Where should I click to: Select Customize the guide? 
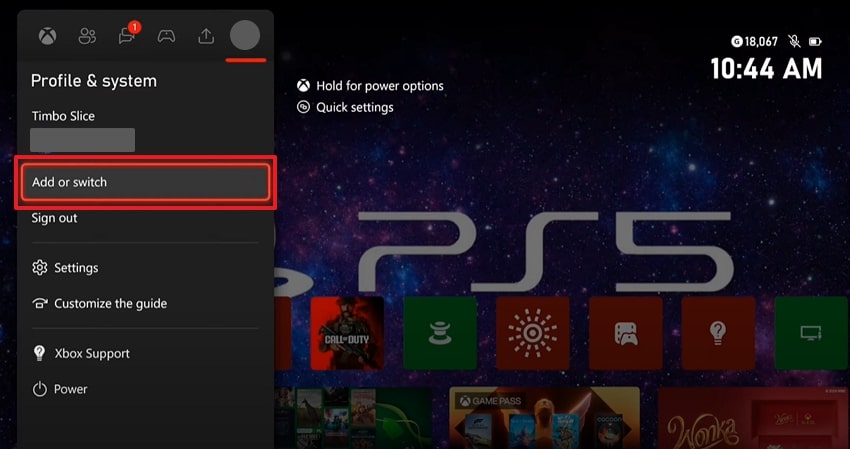coord(99,304)
